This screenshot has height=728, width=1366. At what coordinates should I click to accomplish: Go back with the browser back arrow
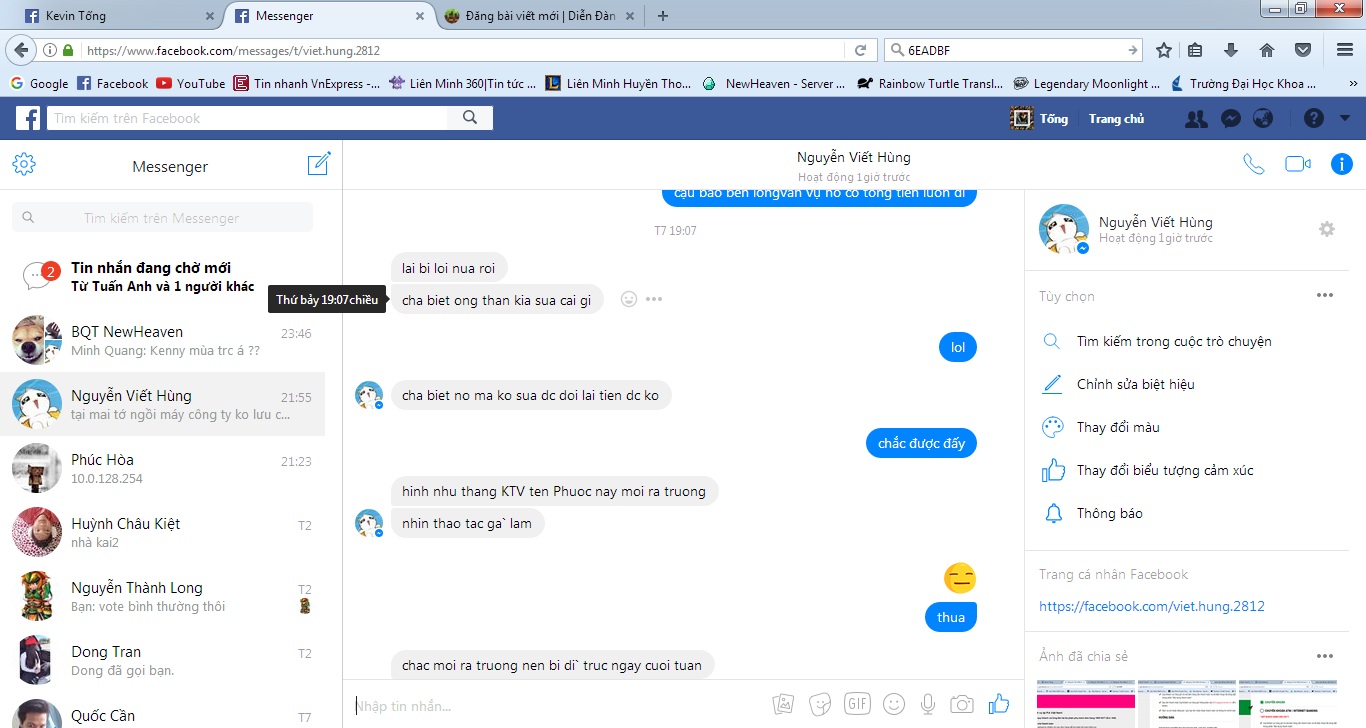tap(21, 50)
